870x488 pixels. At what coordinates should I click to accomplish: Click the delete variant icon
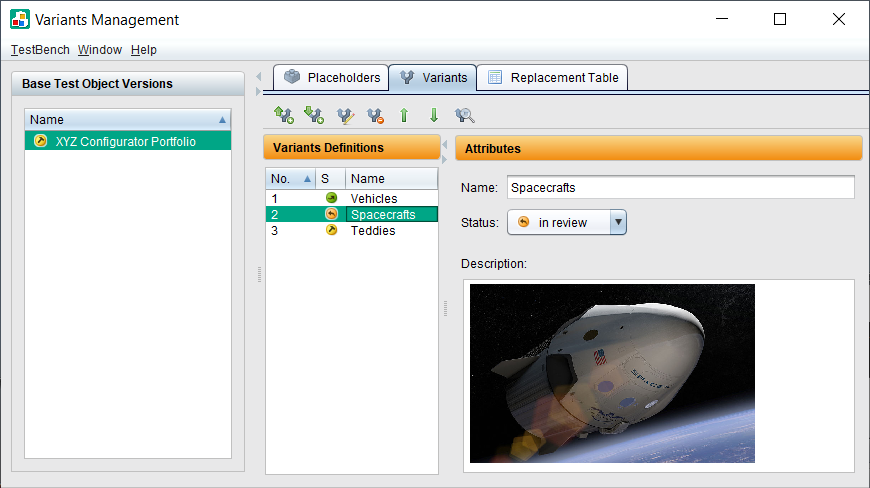tap(375, 116)
